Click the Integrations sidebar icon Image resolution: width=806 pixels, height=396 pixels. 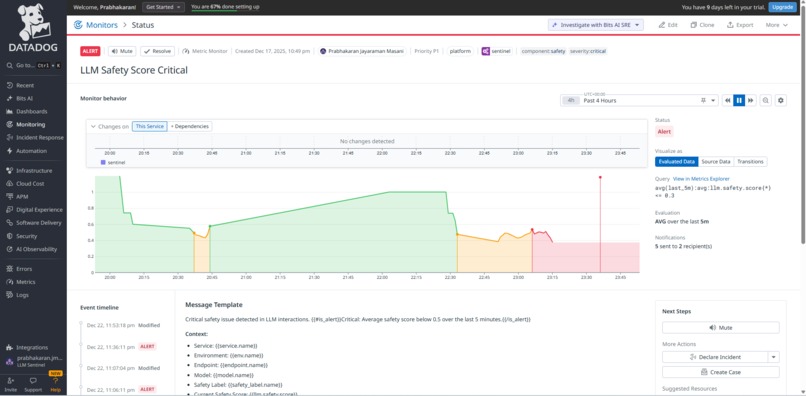point(10,348)
